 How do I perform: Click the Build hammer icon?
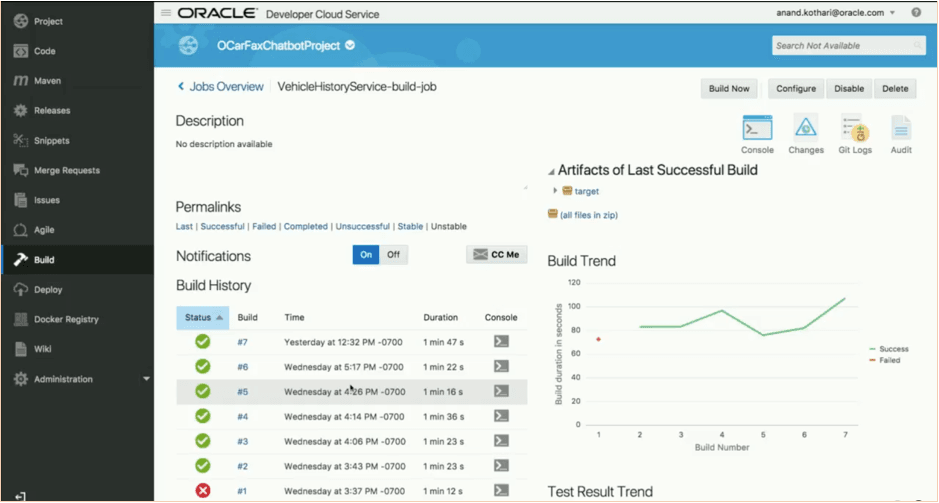click(x=20, y=260)
